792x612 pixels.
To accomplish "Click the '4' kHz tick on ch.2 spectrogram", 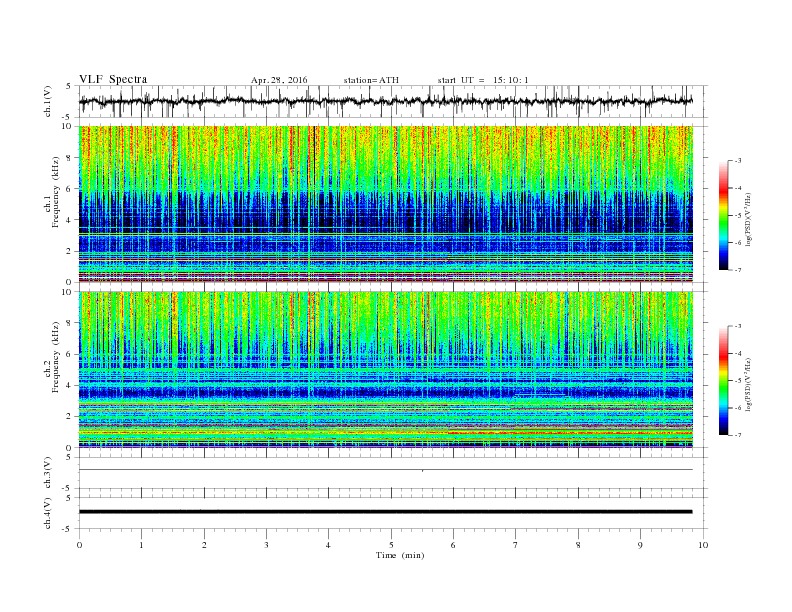I will pyautogui.click(x=69, y=385).
